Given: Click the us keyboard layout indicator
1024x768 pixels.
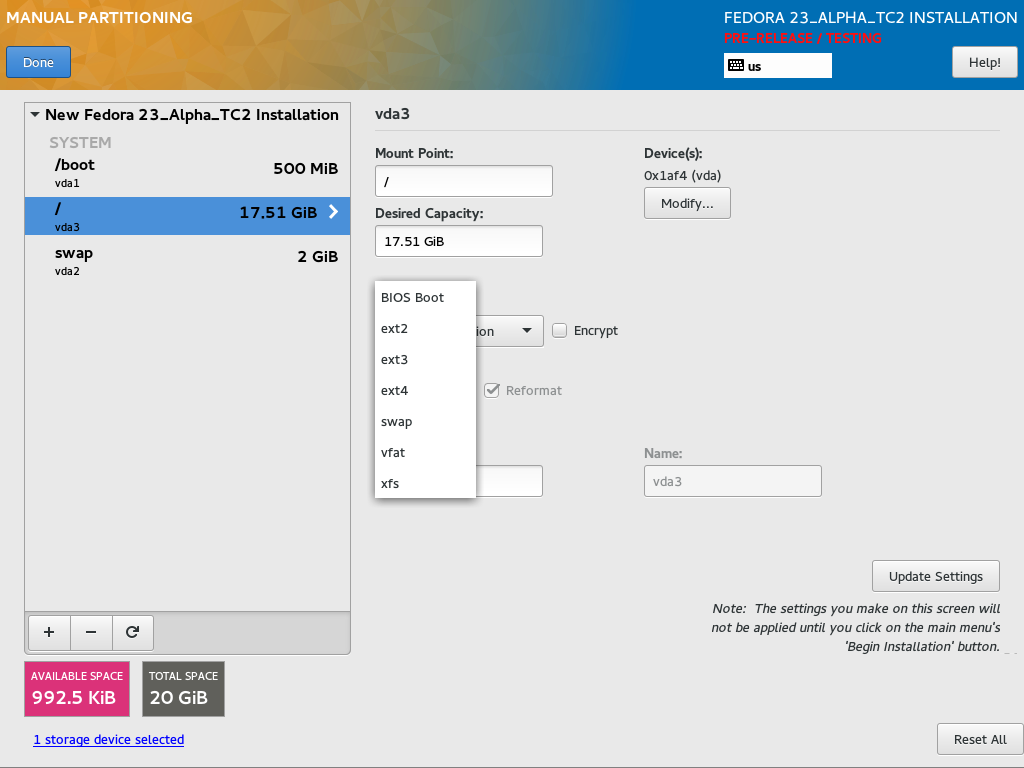Looking at the screenshot, I should coord(778,65).
